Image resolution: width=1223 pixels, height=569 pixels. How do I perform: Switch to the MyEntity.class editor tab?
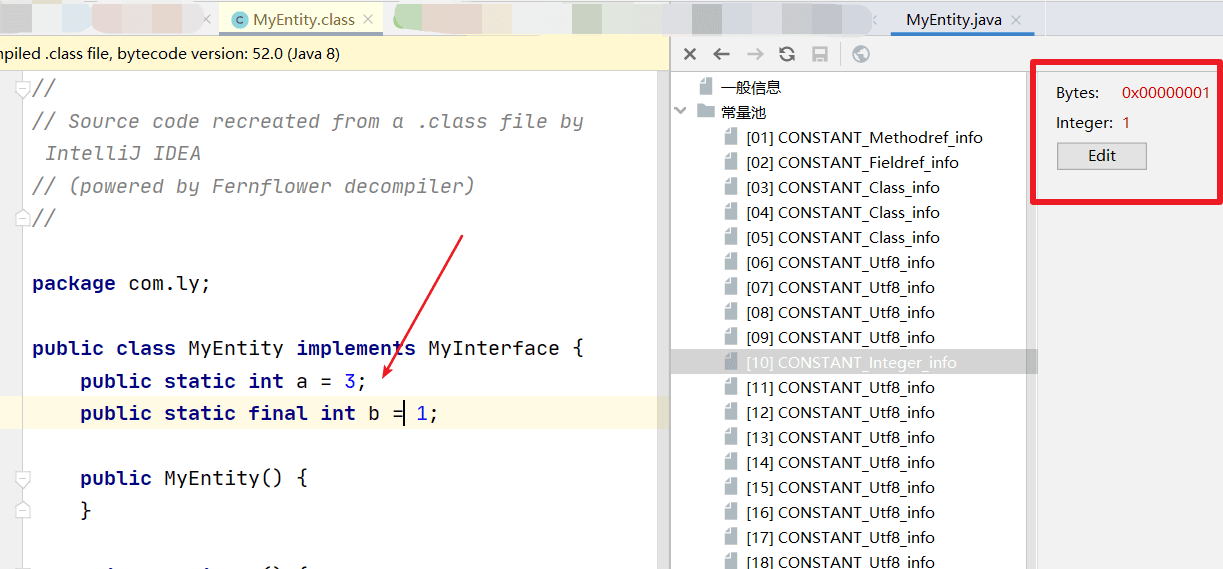(303, 19)
